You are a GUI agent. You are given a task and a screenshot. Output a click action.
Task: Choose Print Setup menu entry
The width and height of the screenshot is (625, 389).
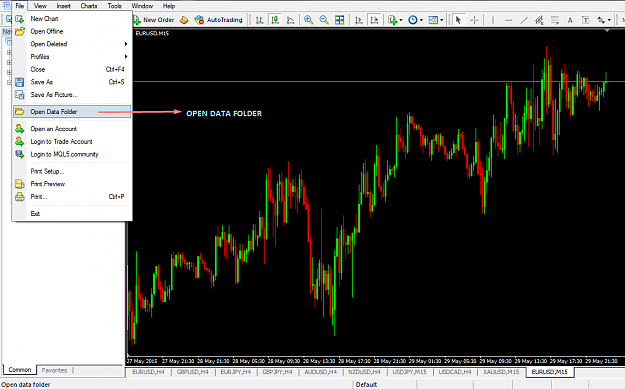coord(72,171)
